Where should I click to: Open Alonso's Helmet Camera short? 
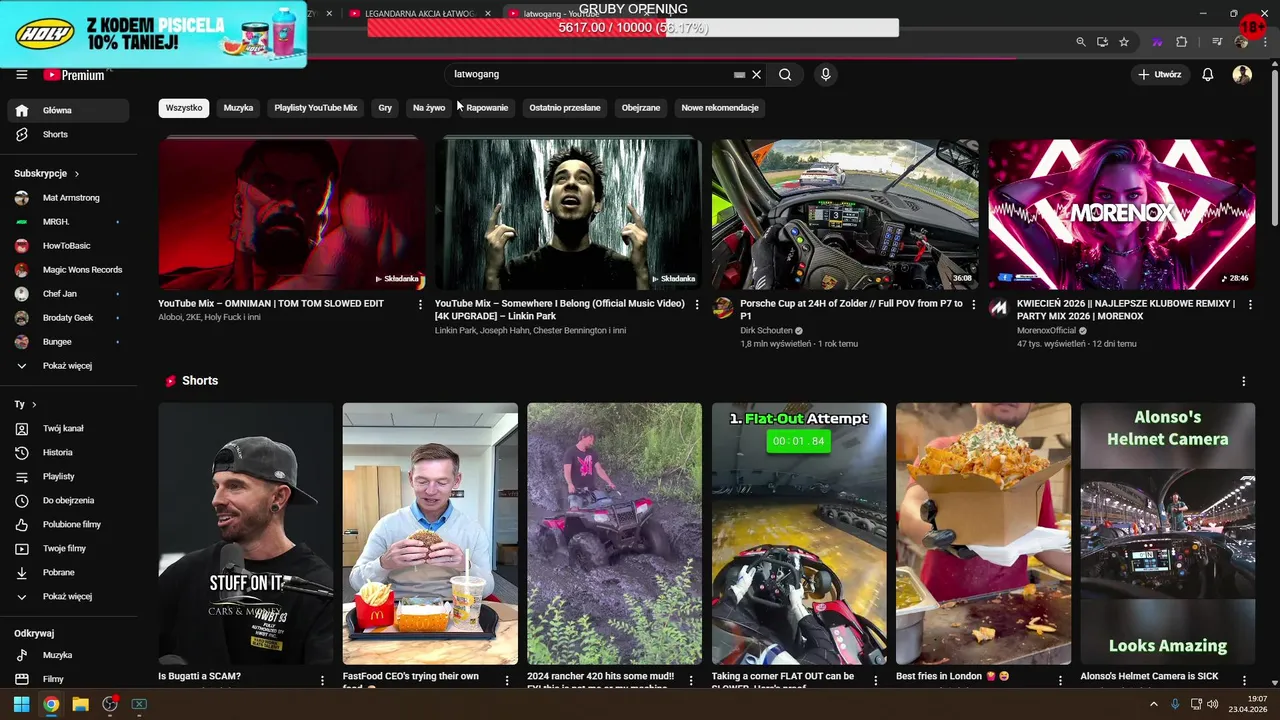(x=1167, y=534)
